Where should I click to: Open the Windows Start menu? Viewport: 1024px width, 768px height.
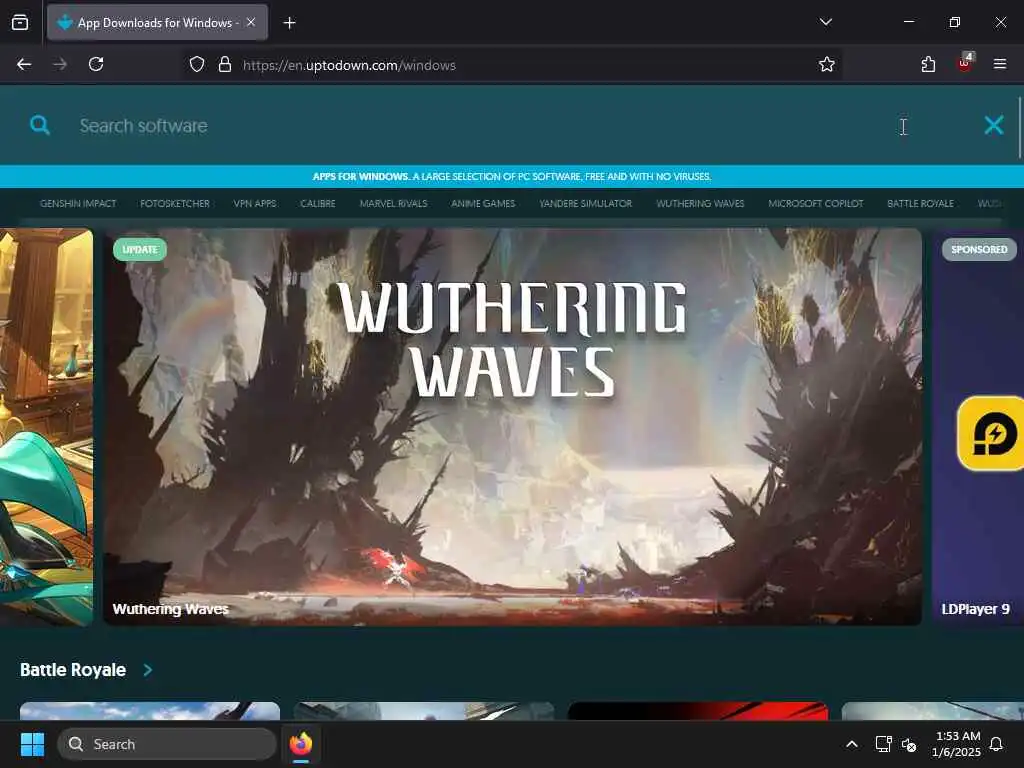tap(32, 744)
